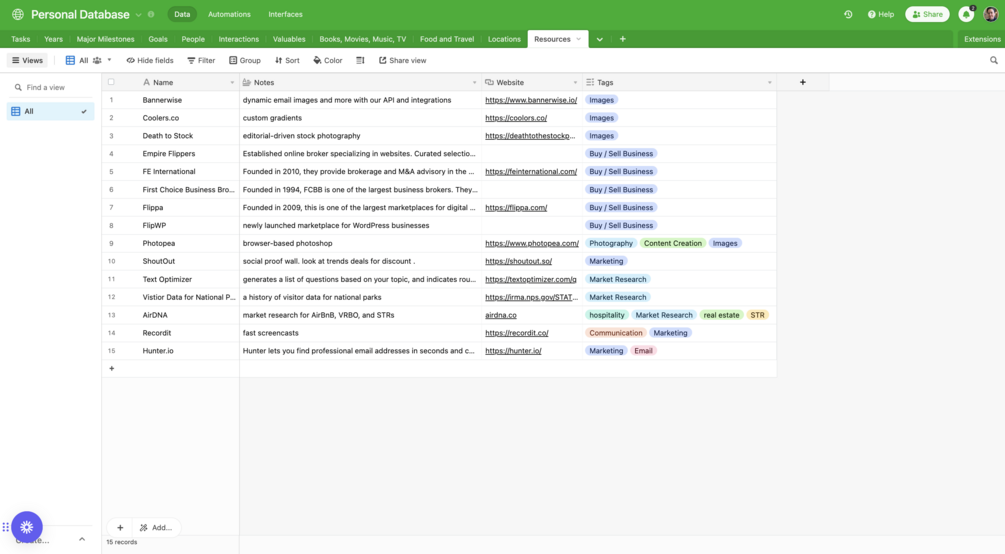This screenshot has height=554, width=1005.
Task: Click the Notes field type icon
Action: 247,82
